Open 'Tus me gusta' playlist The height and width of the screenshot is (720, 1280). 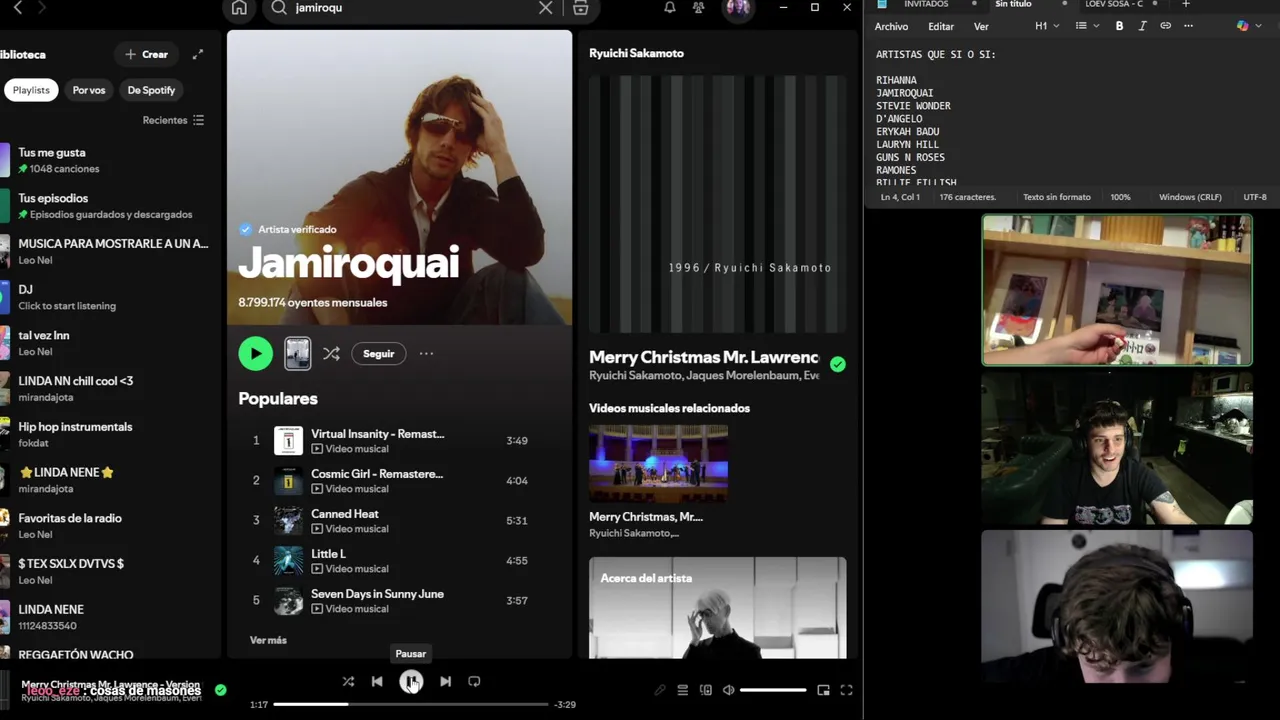click(105, 160)
